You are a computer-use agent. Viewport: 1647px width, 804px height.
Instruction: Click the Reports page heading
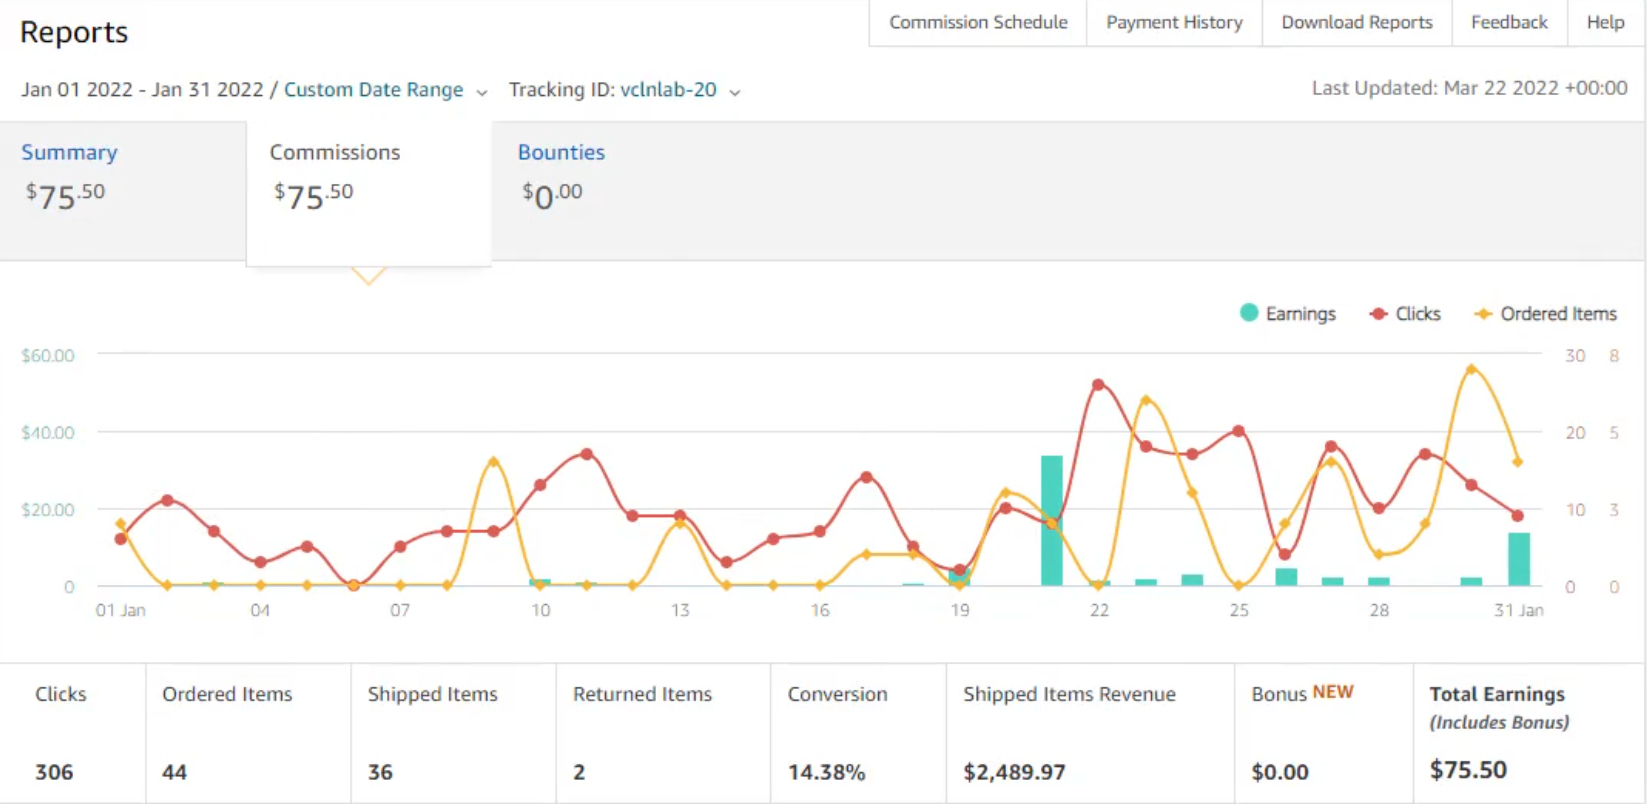(x=74, y=32)
